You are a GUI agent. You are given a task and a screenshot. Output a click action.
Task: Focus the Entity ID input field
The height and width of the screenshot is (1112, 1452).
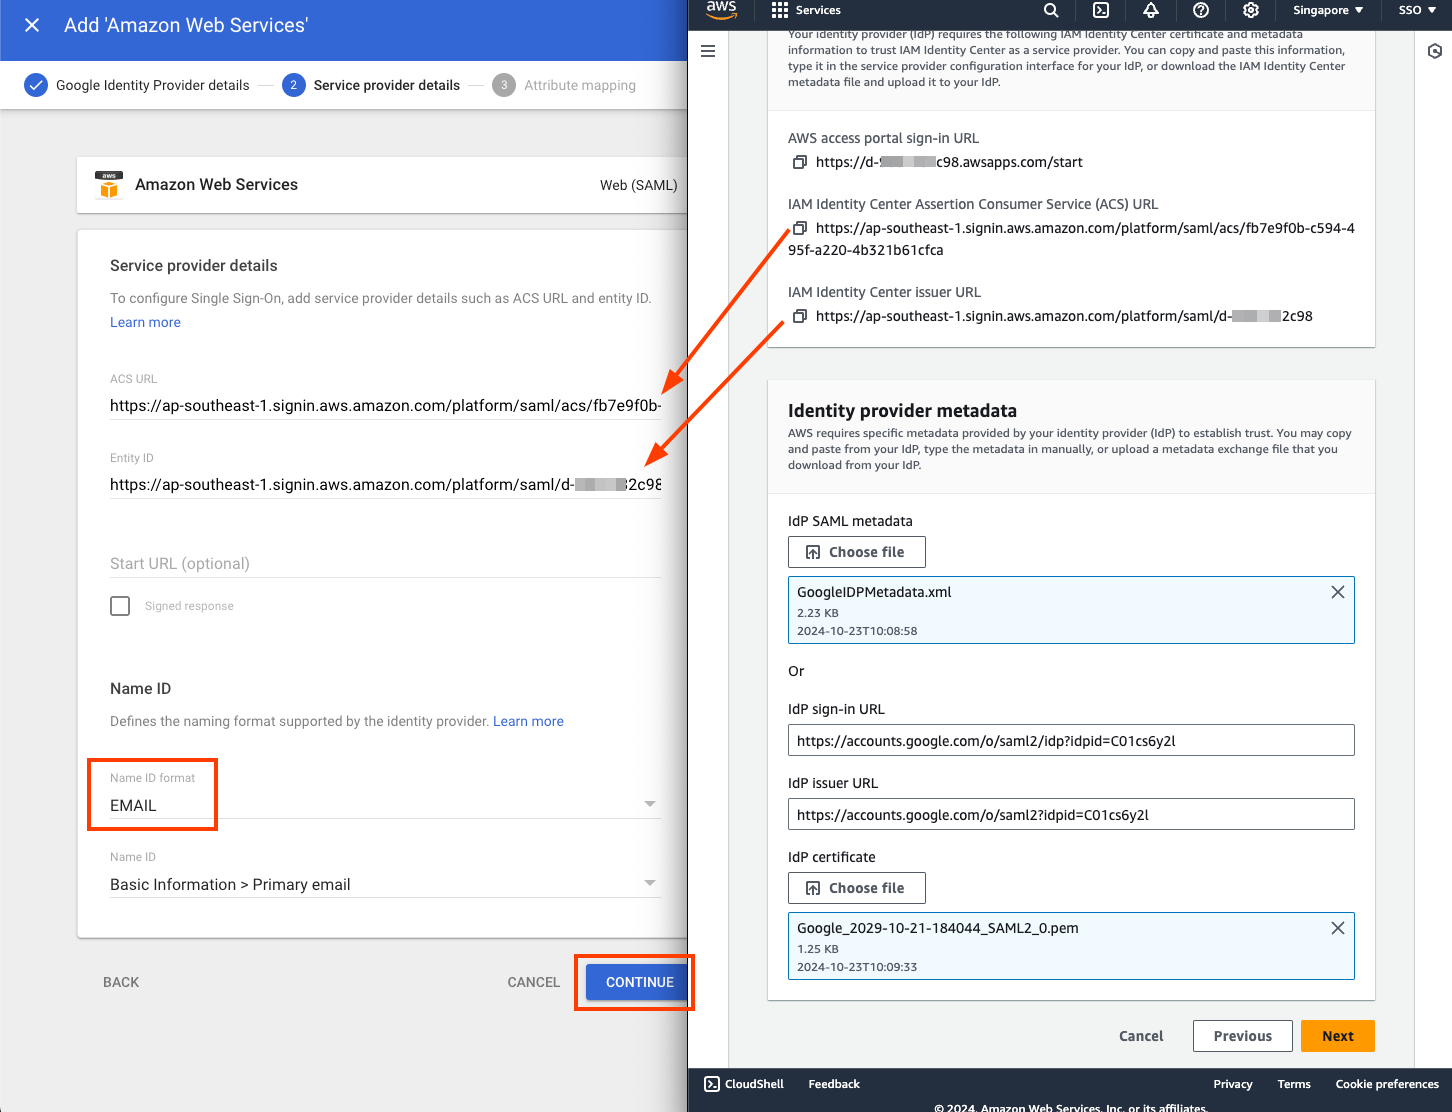point(385,484)
